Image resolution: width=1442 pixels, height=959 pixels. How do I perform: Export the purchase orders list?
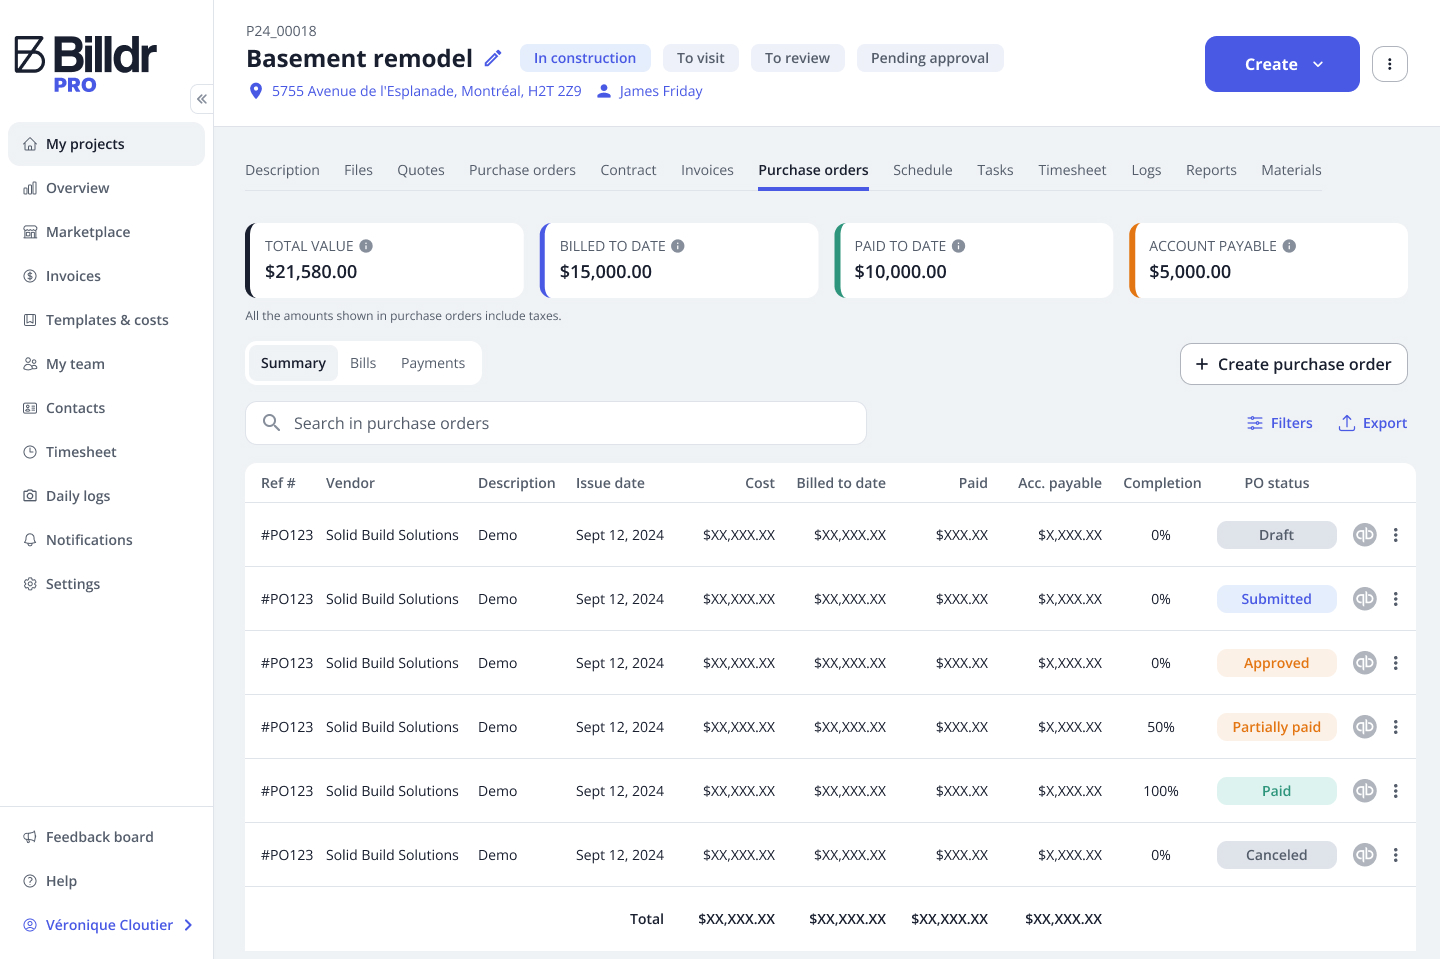pos(1372,423)
